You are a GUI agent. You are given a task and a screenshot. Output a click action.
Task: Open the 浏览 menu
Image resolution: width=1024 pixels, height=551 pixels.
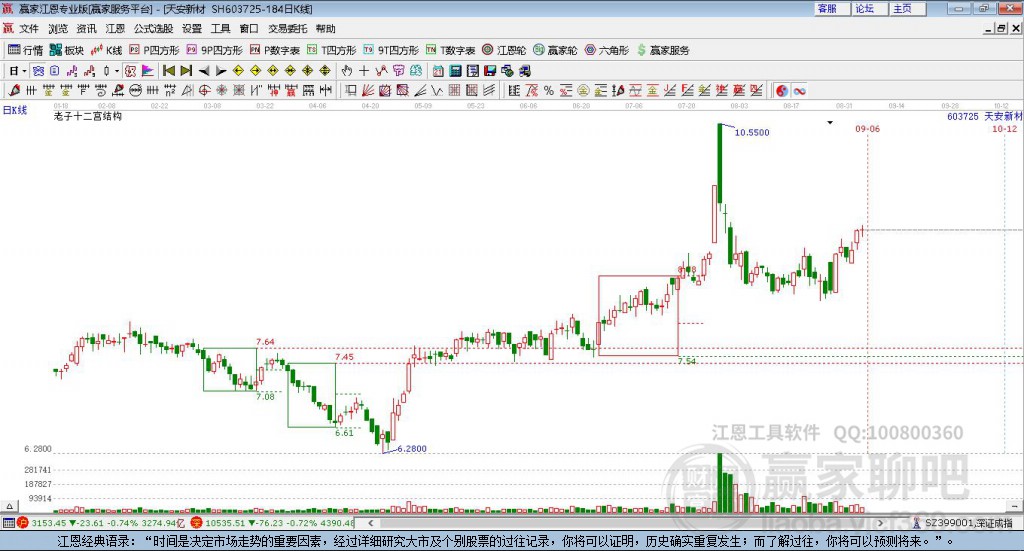pyautogui.click(x=57, y=29)
